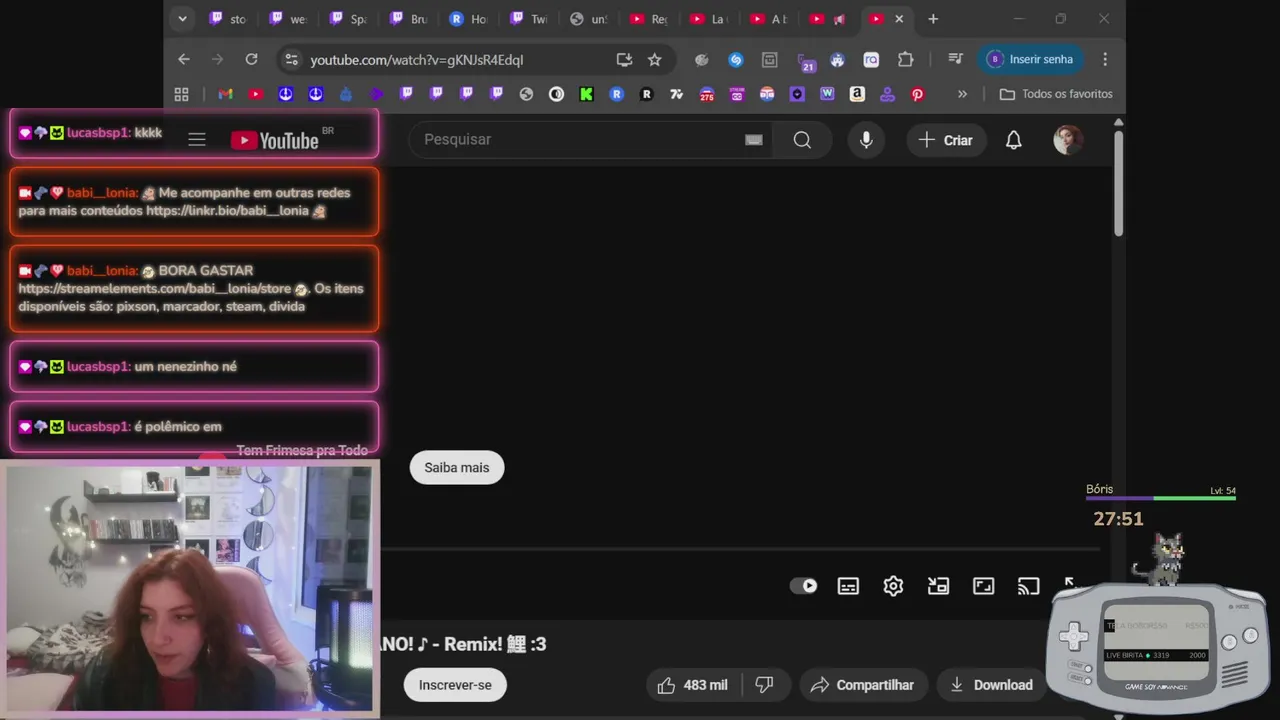Open Amazon bookmark in bookmarks bar
Image resolution: width=1280 pixels, height=720 pixels.
pos(857,94)
